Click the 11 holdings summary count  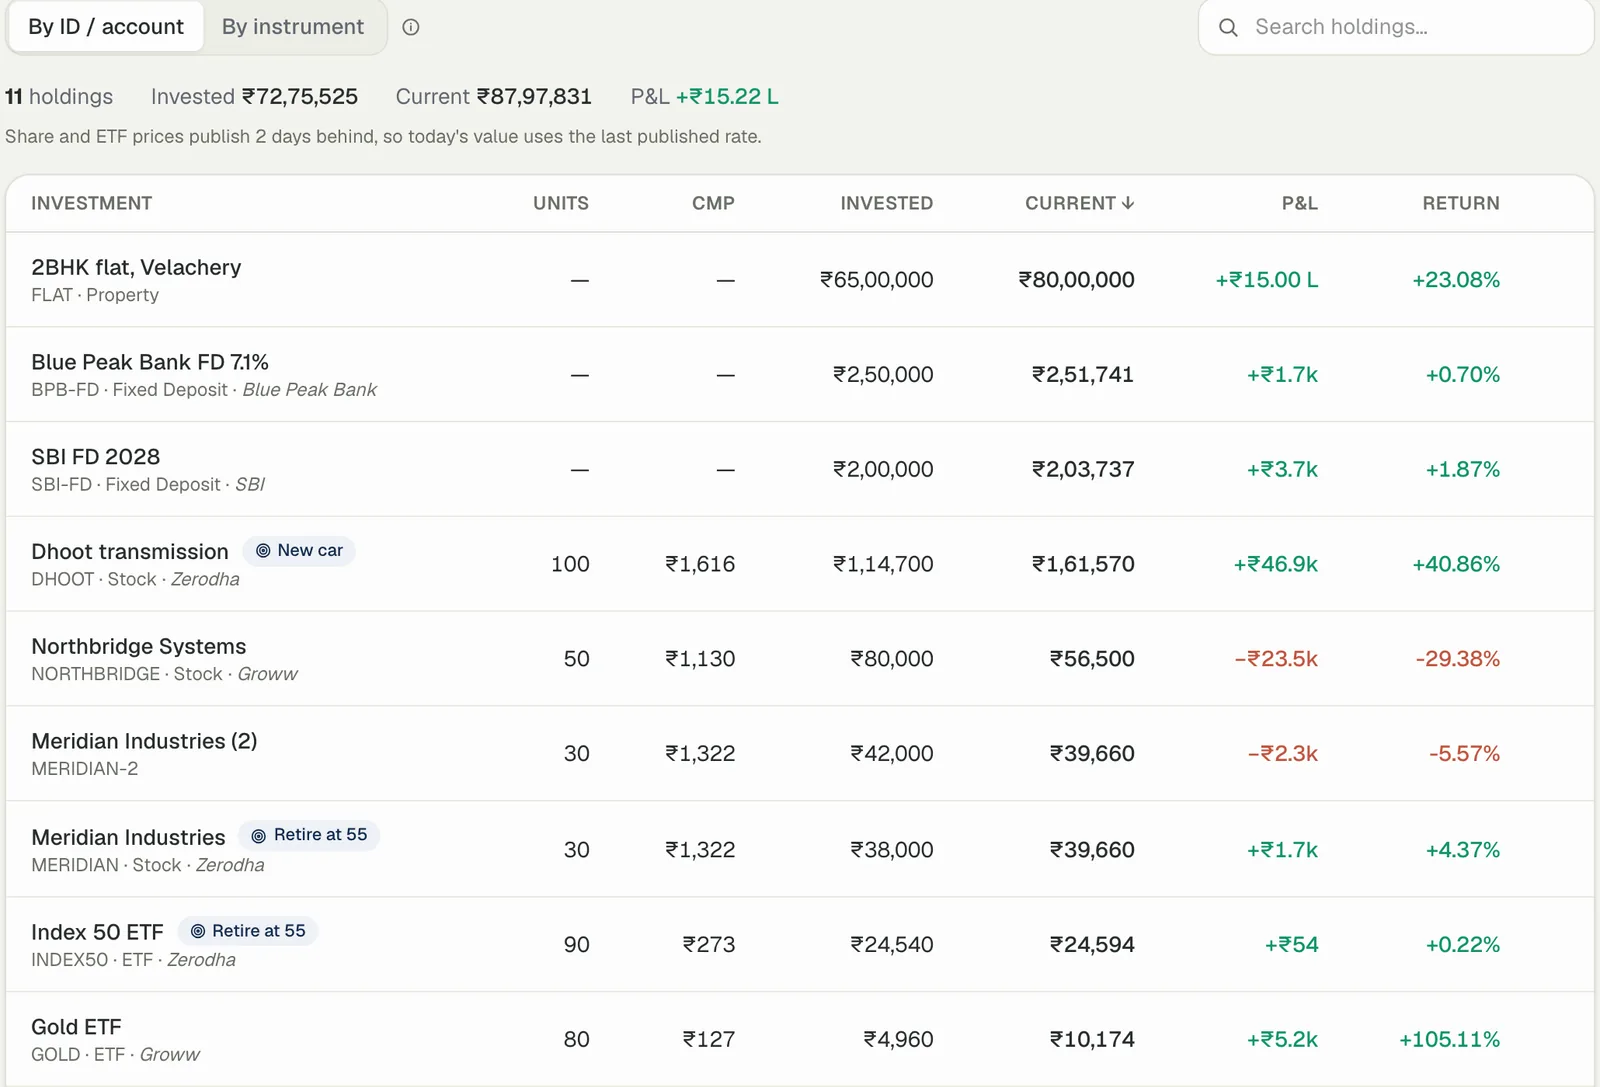59,97
